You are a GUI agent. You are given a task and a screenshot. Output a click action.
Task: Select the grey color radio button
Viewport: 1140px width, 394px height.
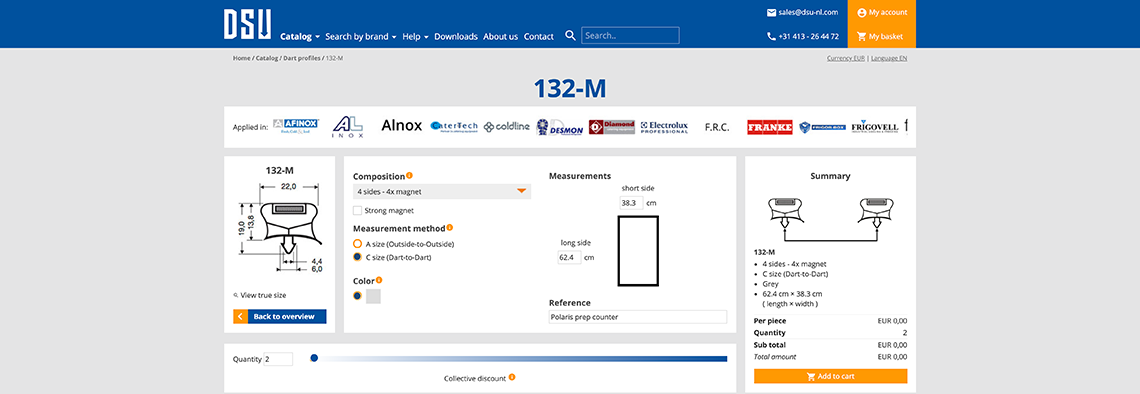pos(357,296)
